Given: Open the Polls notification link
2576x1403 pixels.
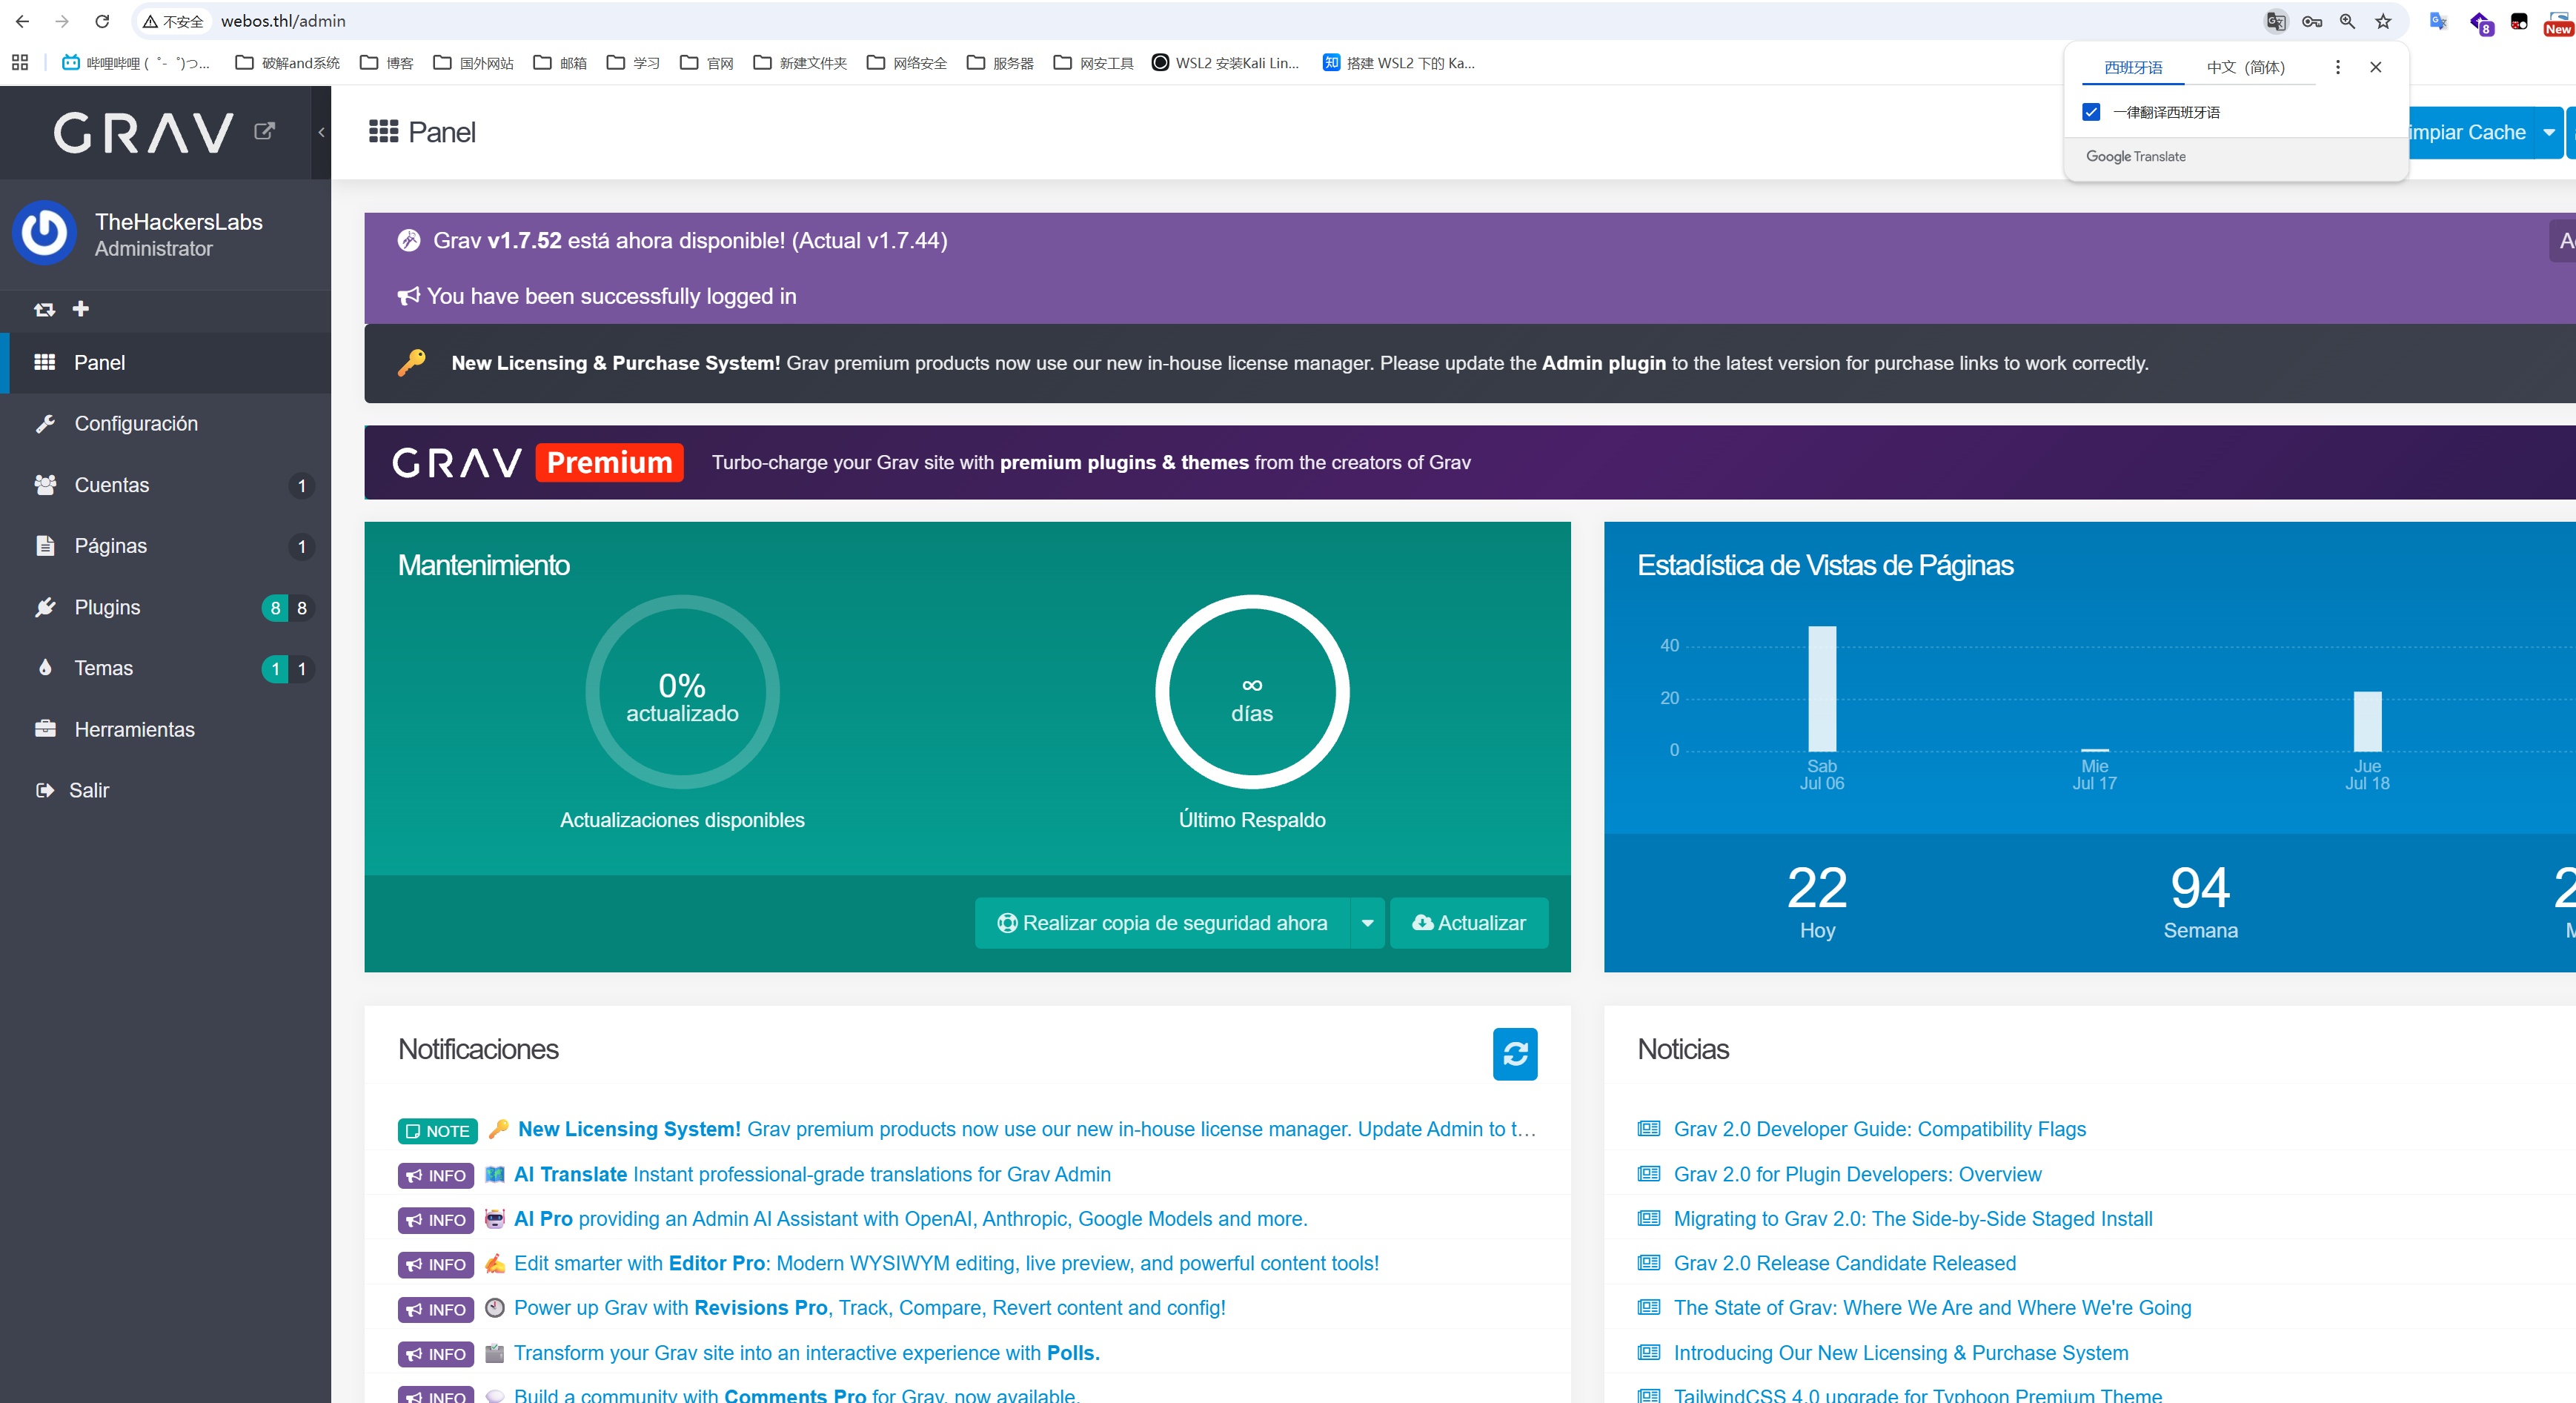Looking at the screenshot, I should (x=806, y=1353).
